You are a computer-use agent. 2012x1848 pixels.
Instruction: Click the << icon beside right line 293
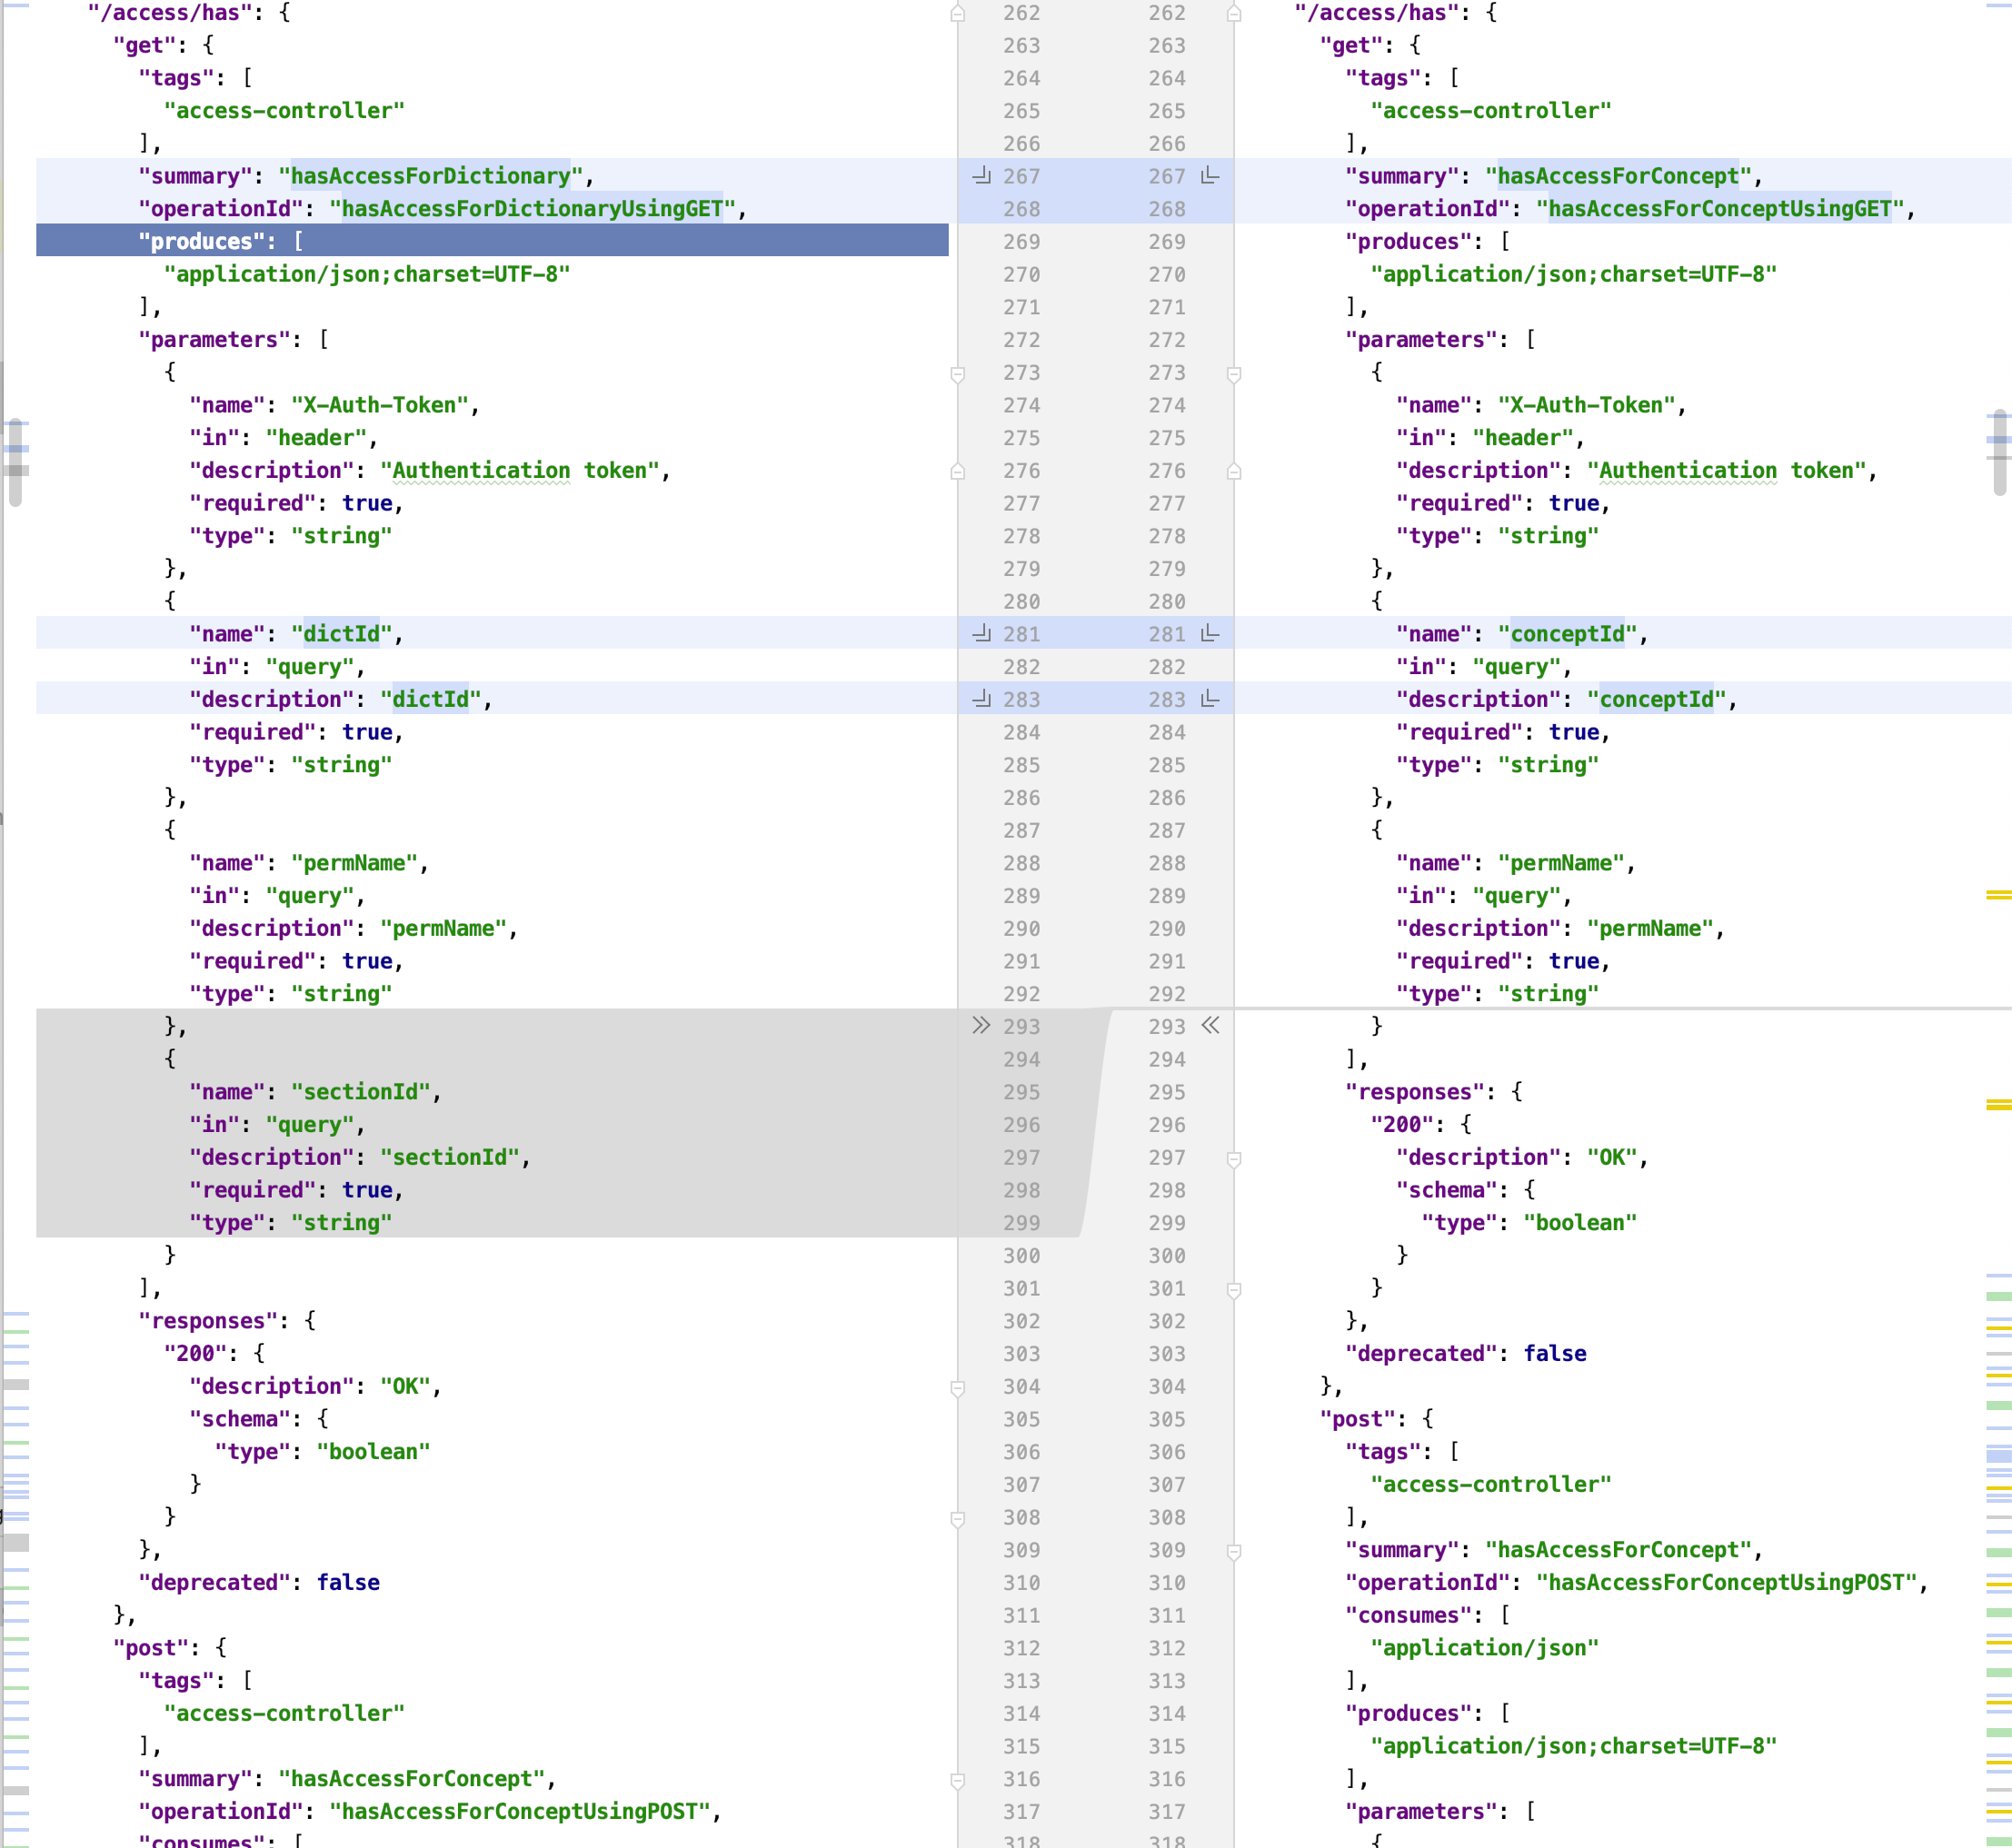pos(1211,1026)
